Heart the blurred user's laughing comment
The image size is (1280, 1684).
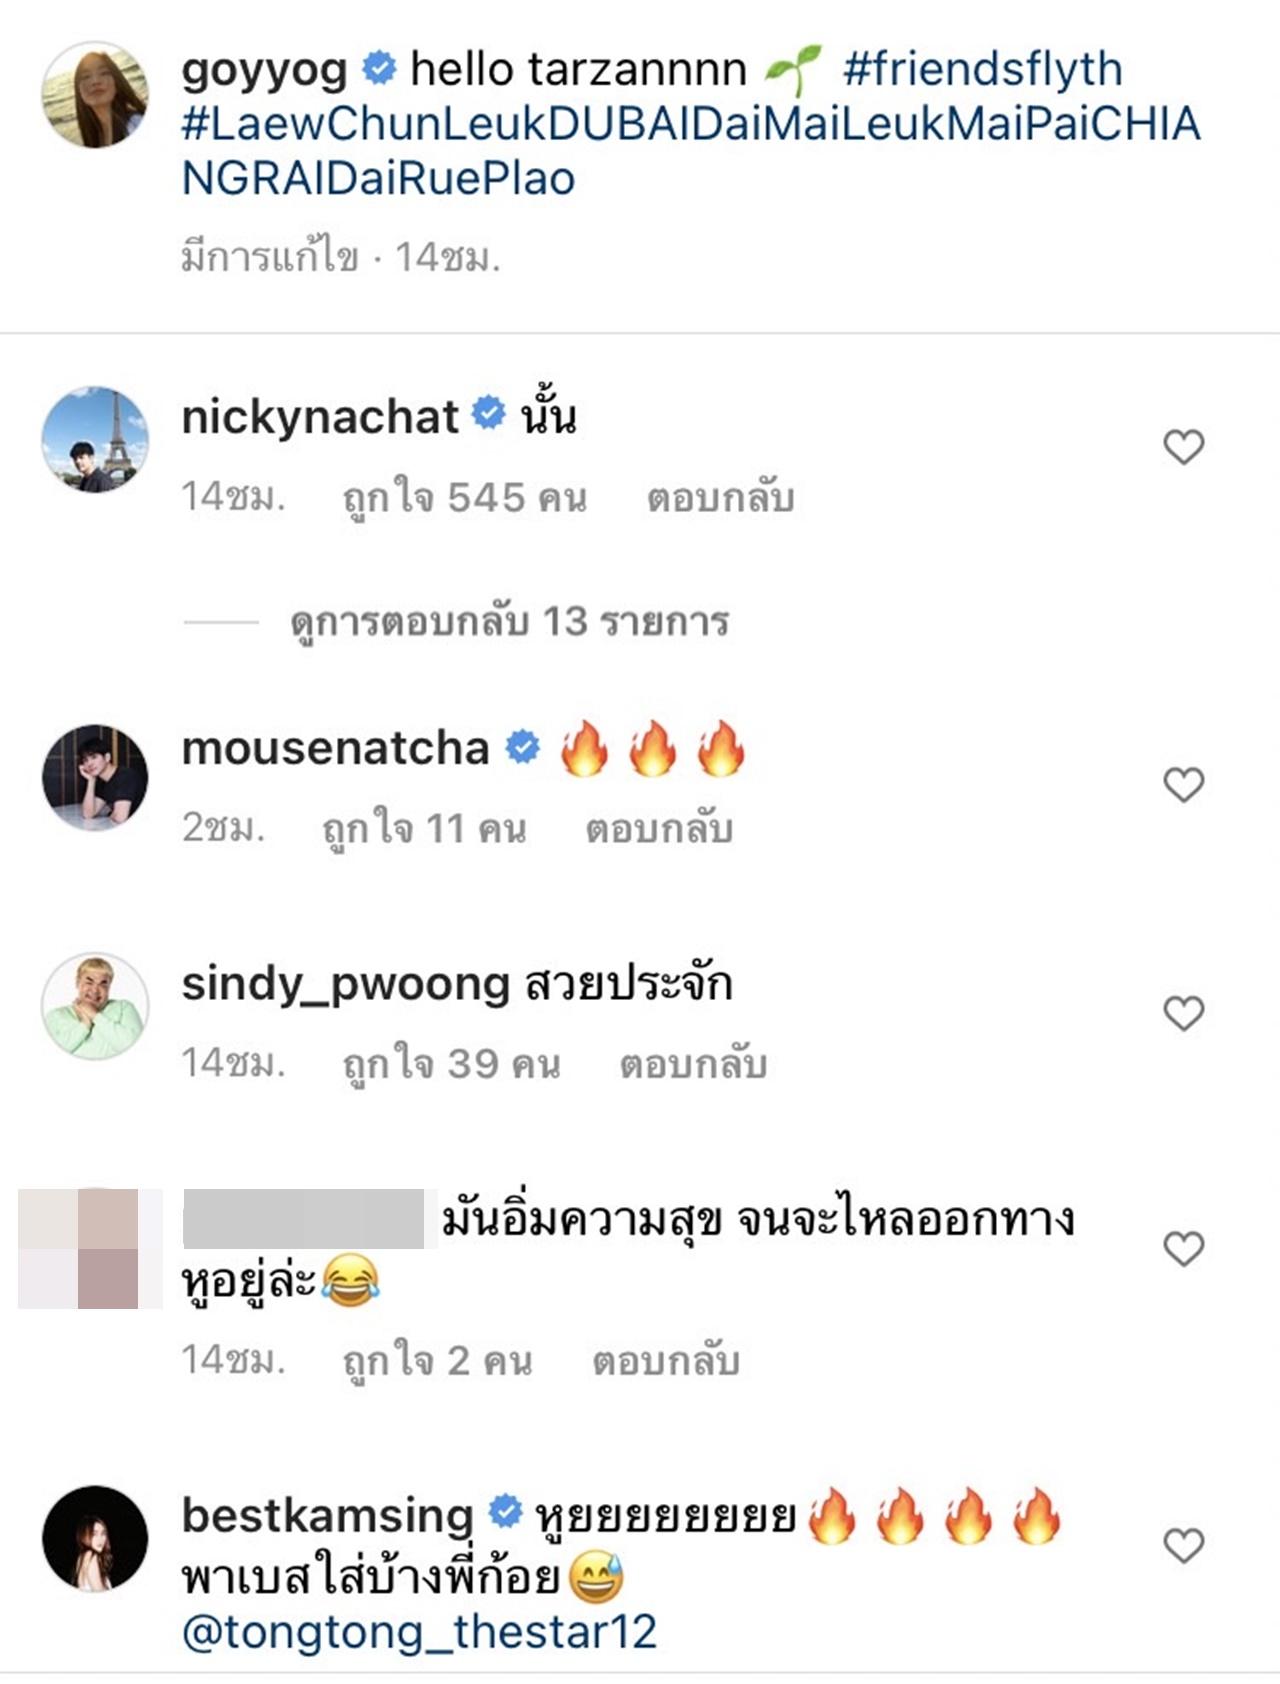point(1183,1249)
